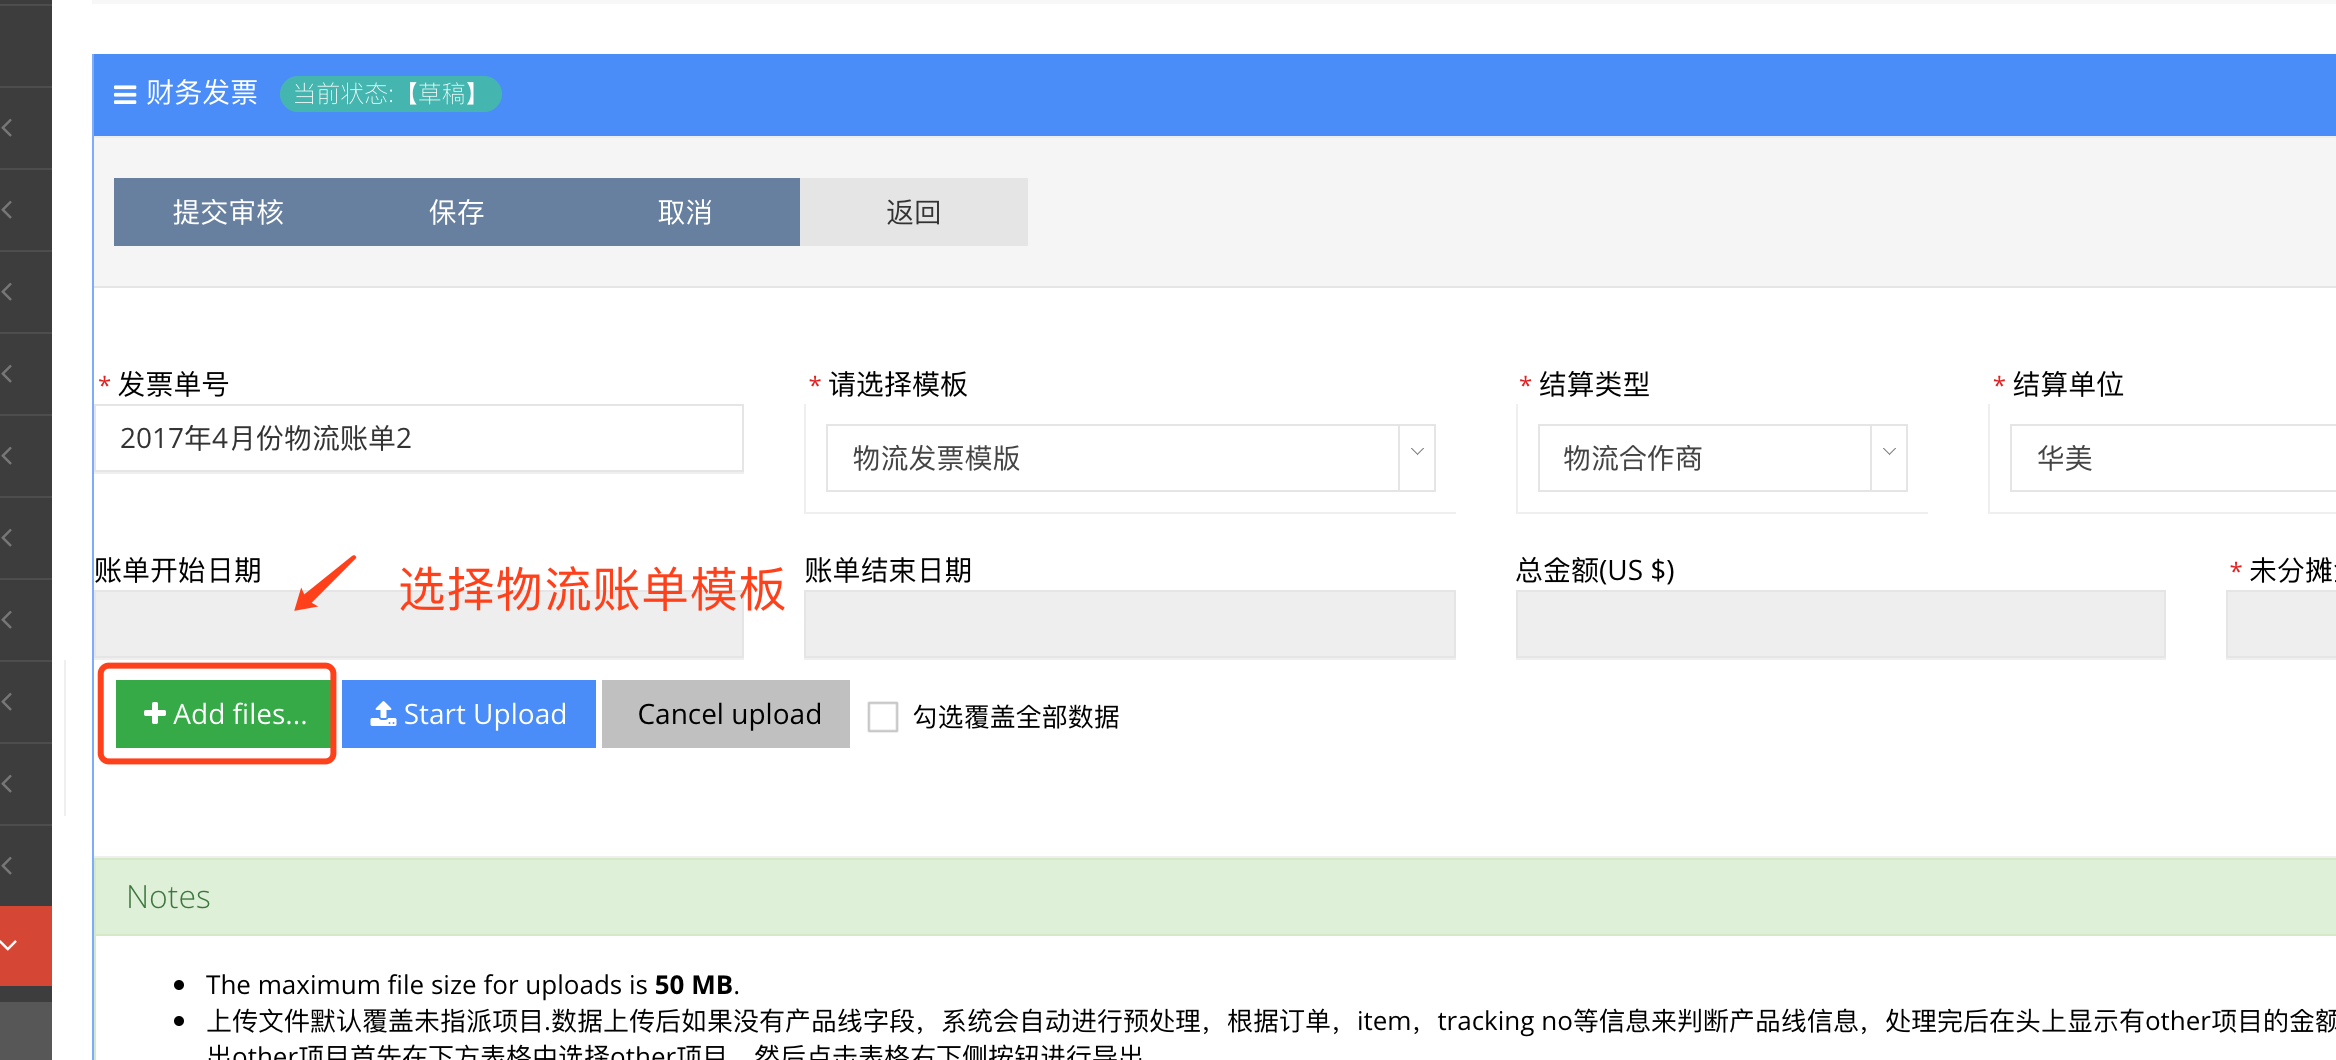Click the 总金额(US $) field
This screenshot has width=2336, height=1060.
coord(1840,624)
